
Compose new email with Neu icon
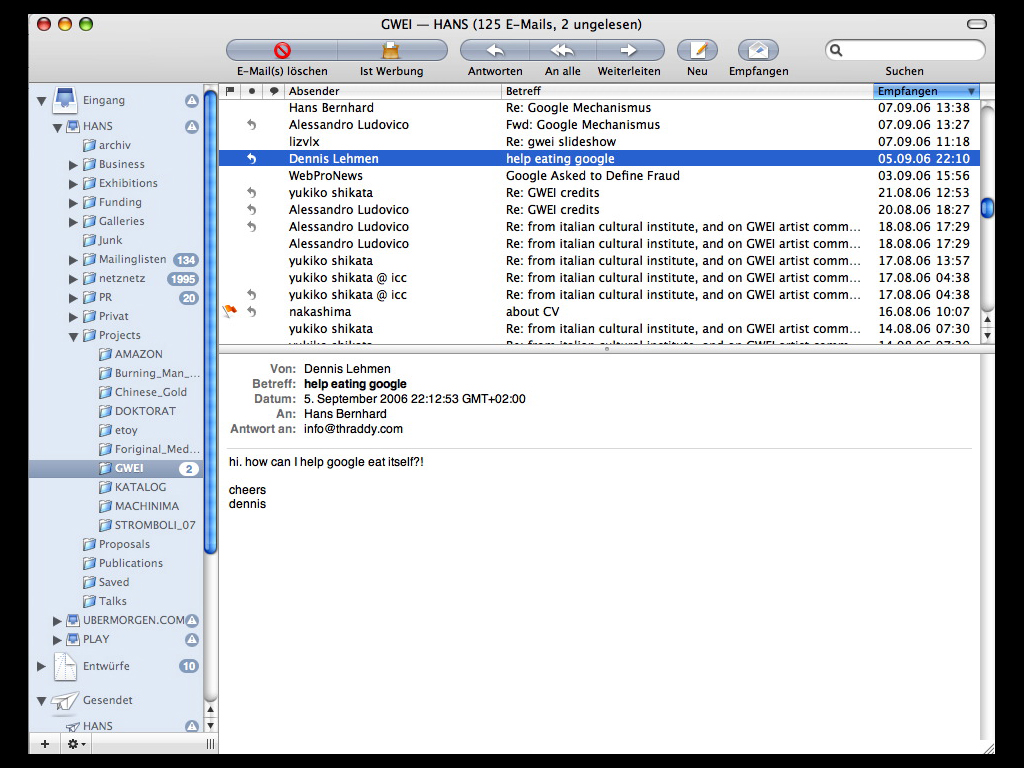[x=698, y=51]
